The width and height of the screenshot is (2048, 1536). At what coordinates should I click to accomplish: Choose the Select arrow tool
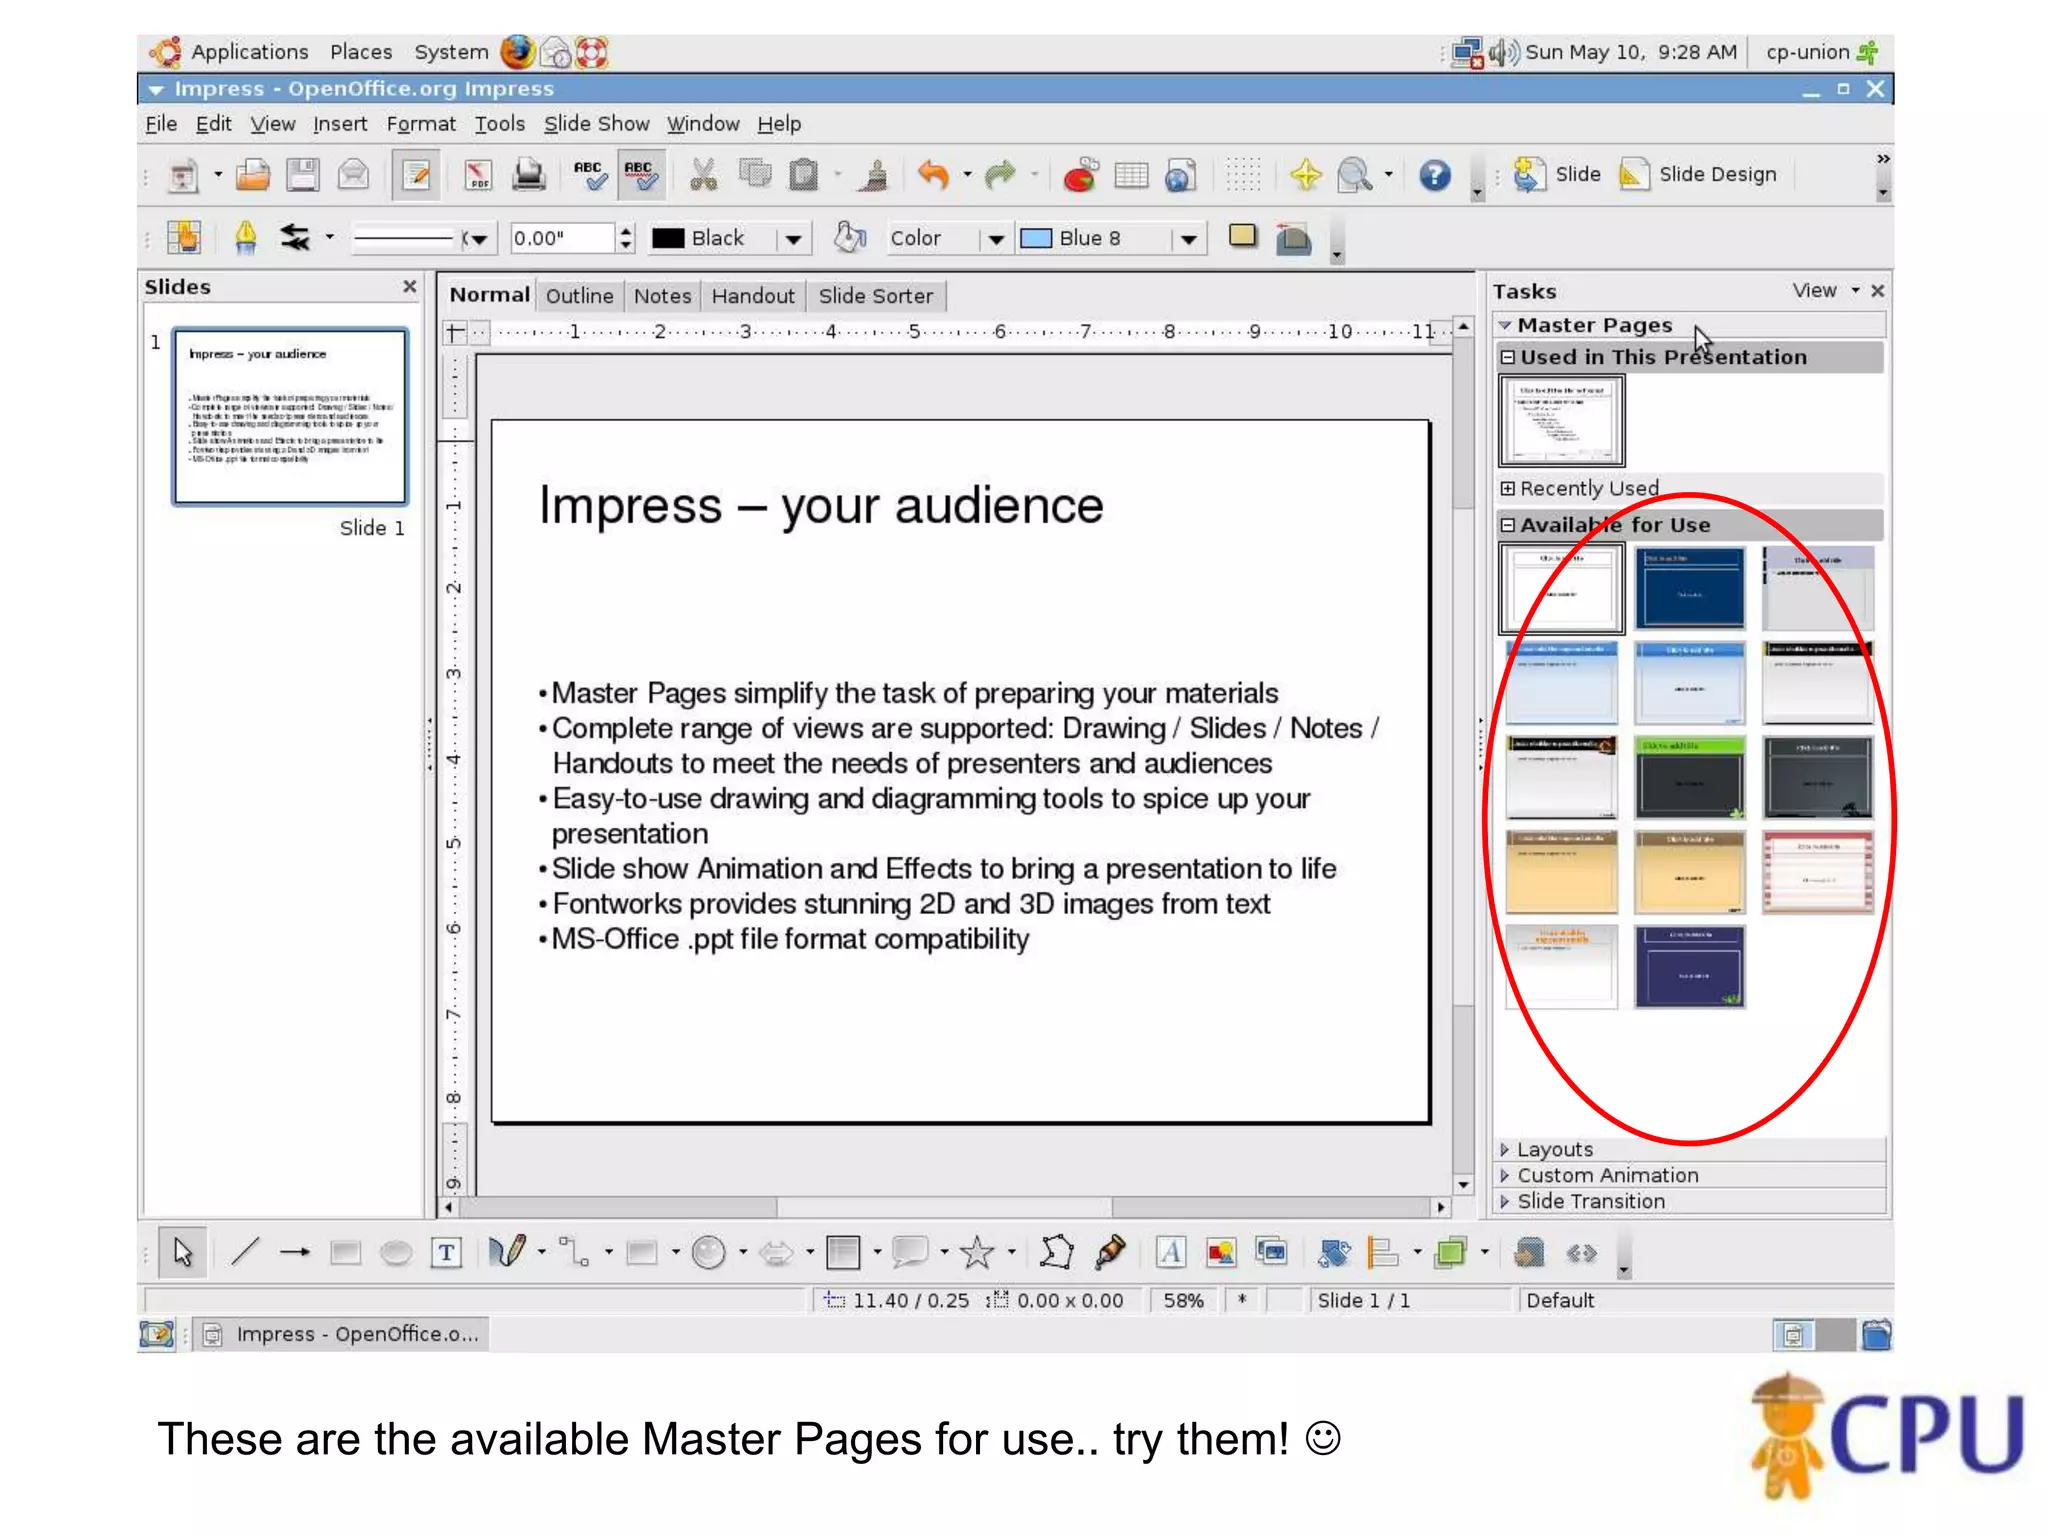(x=183, y=1252)
